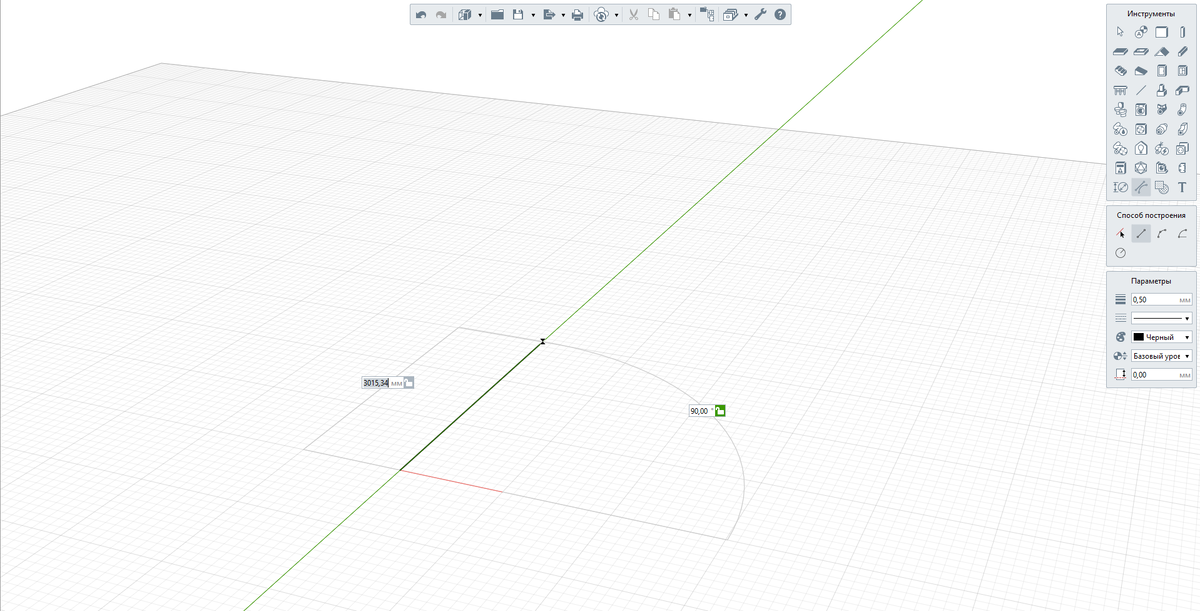Toggle the green lock beside 90,00 angle

[x=721, y=410]
